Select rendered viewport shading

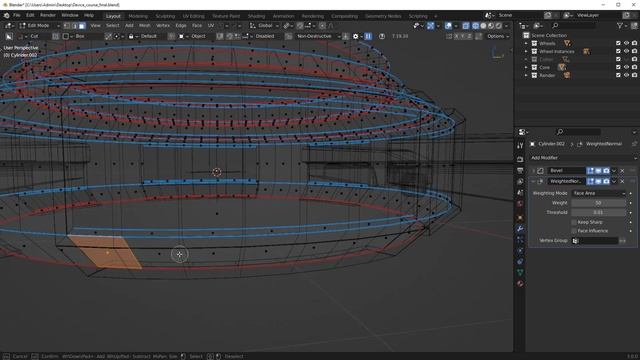coord(499,26)
